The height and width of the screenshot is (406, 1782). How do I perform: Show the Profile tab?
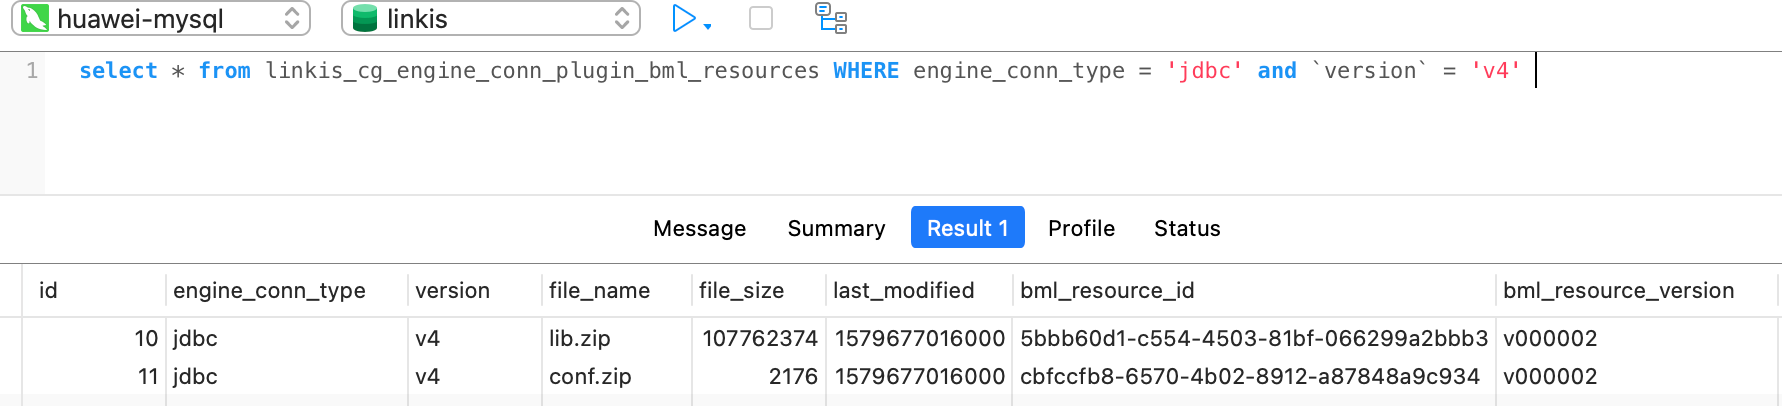(x=1081, y=228)
